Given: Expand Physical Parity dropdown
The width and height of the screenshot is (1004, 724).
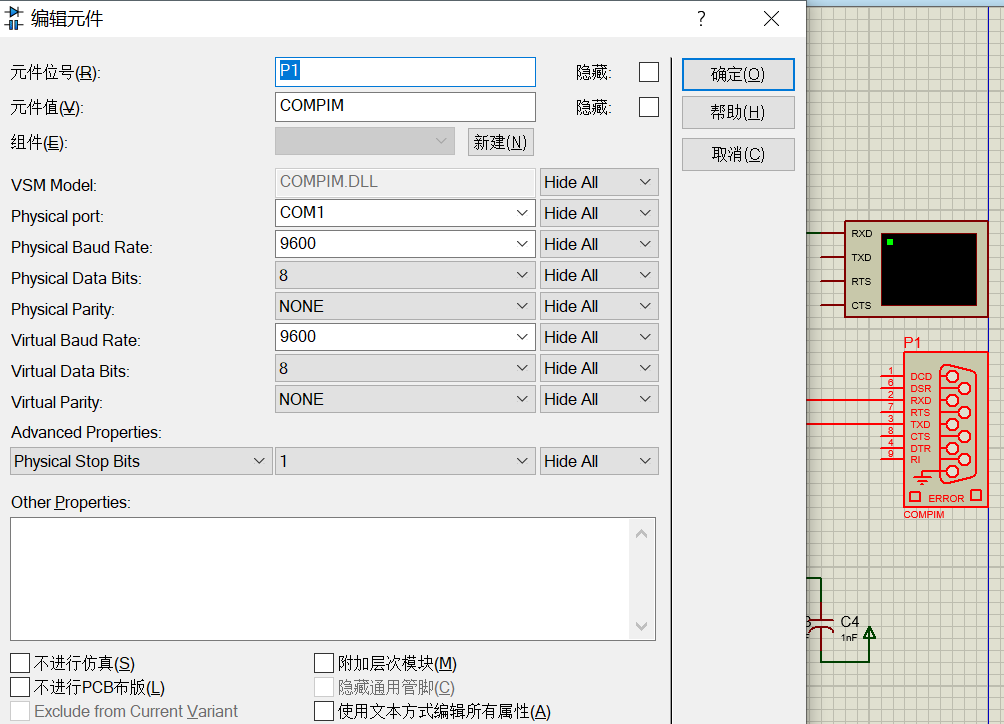Looking at the screenshot, I should pos(405,306).
